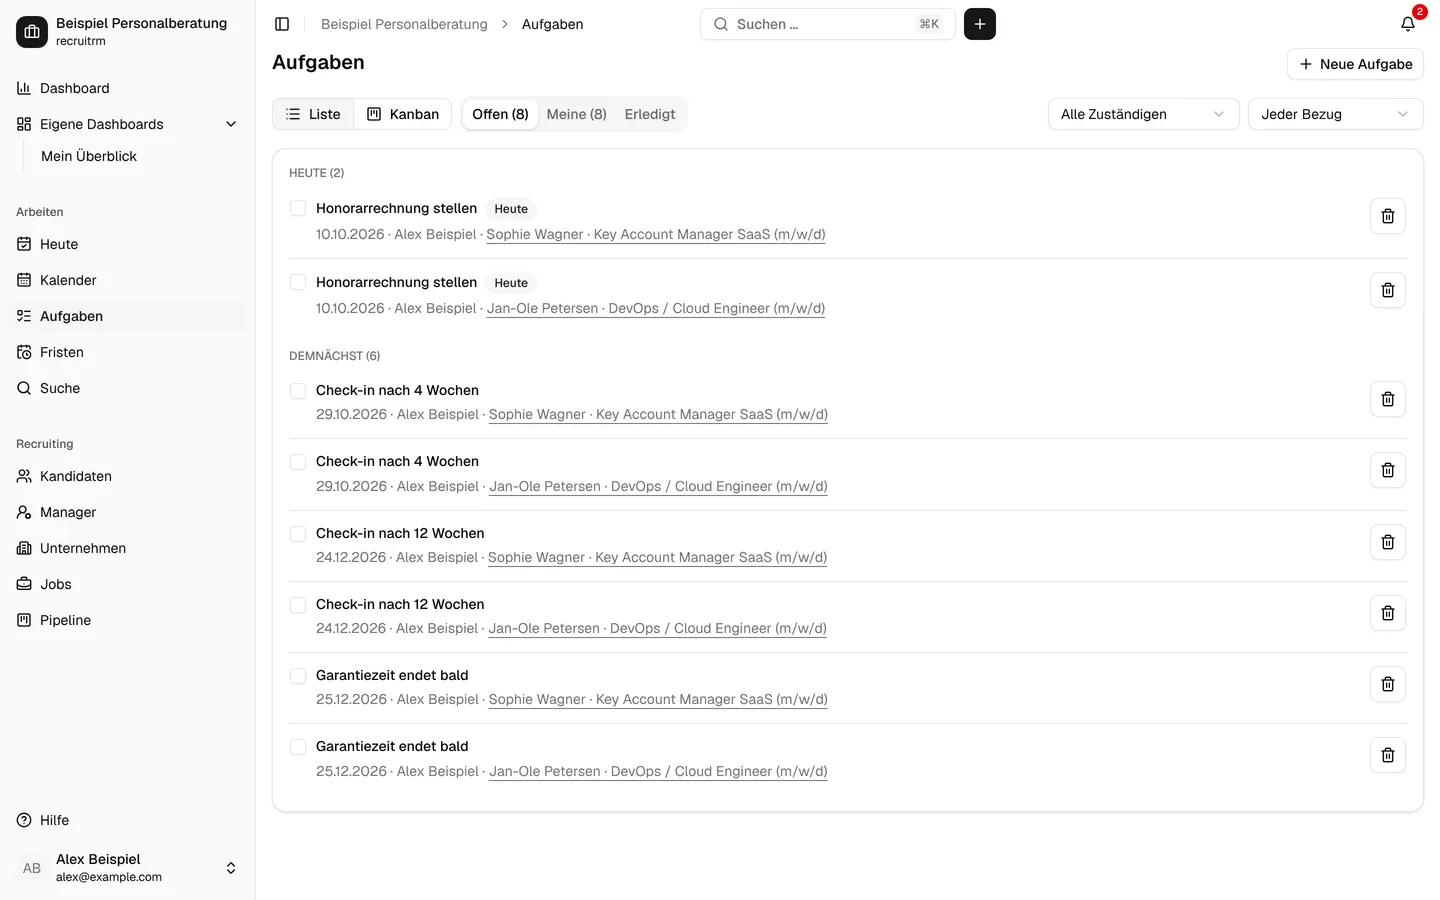Delete Check-in nach 12 Wochen Sophie Wagner task
Image resolution: width=1440 pixels, height=900 pixels.
point(1388,542)
